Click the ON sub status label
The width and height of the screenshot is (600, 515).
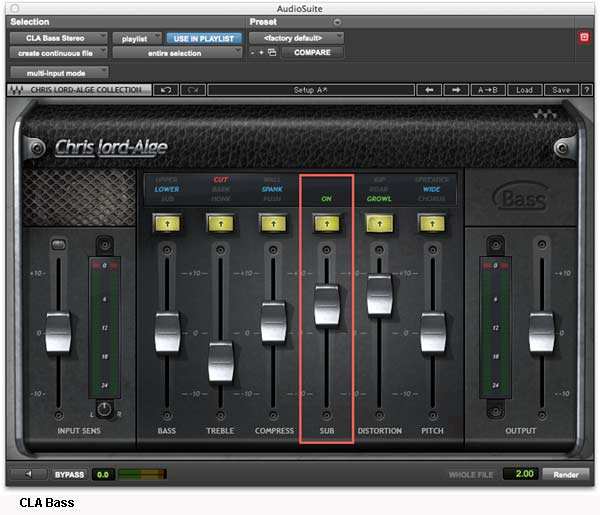click(326, 199)
